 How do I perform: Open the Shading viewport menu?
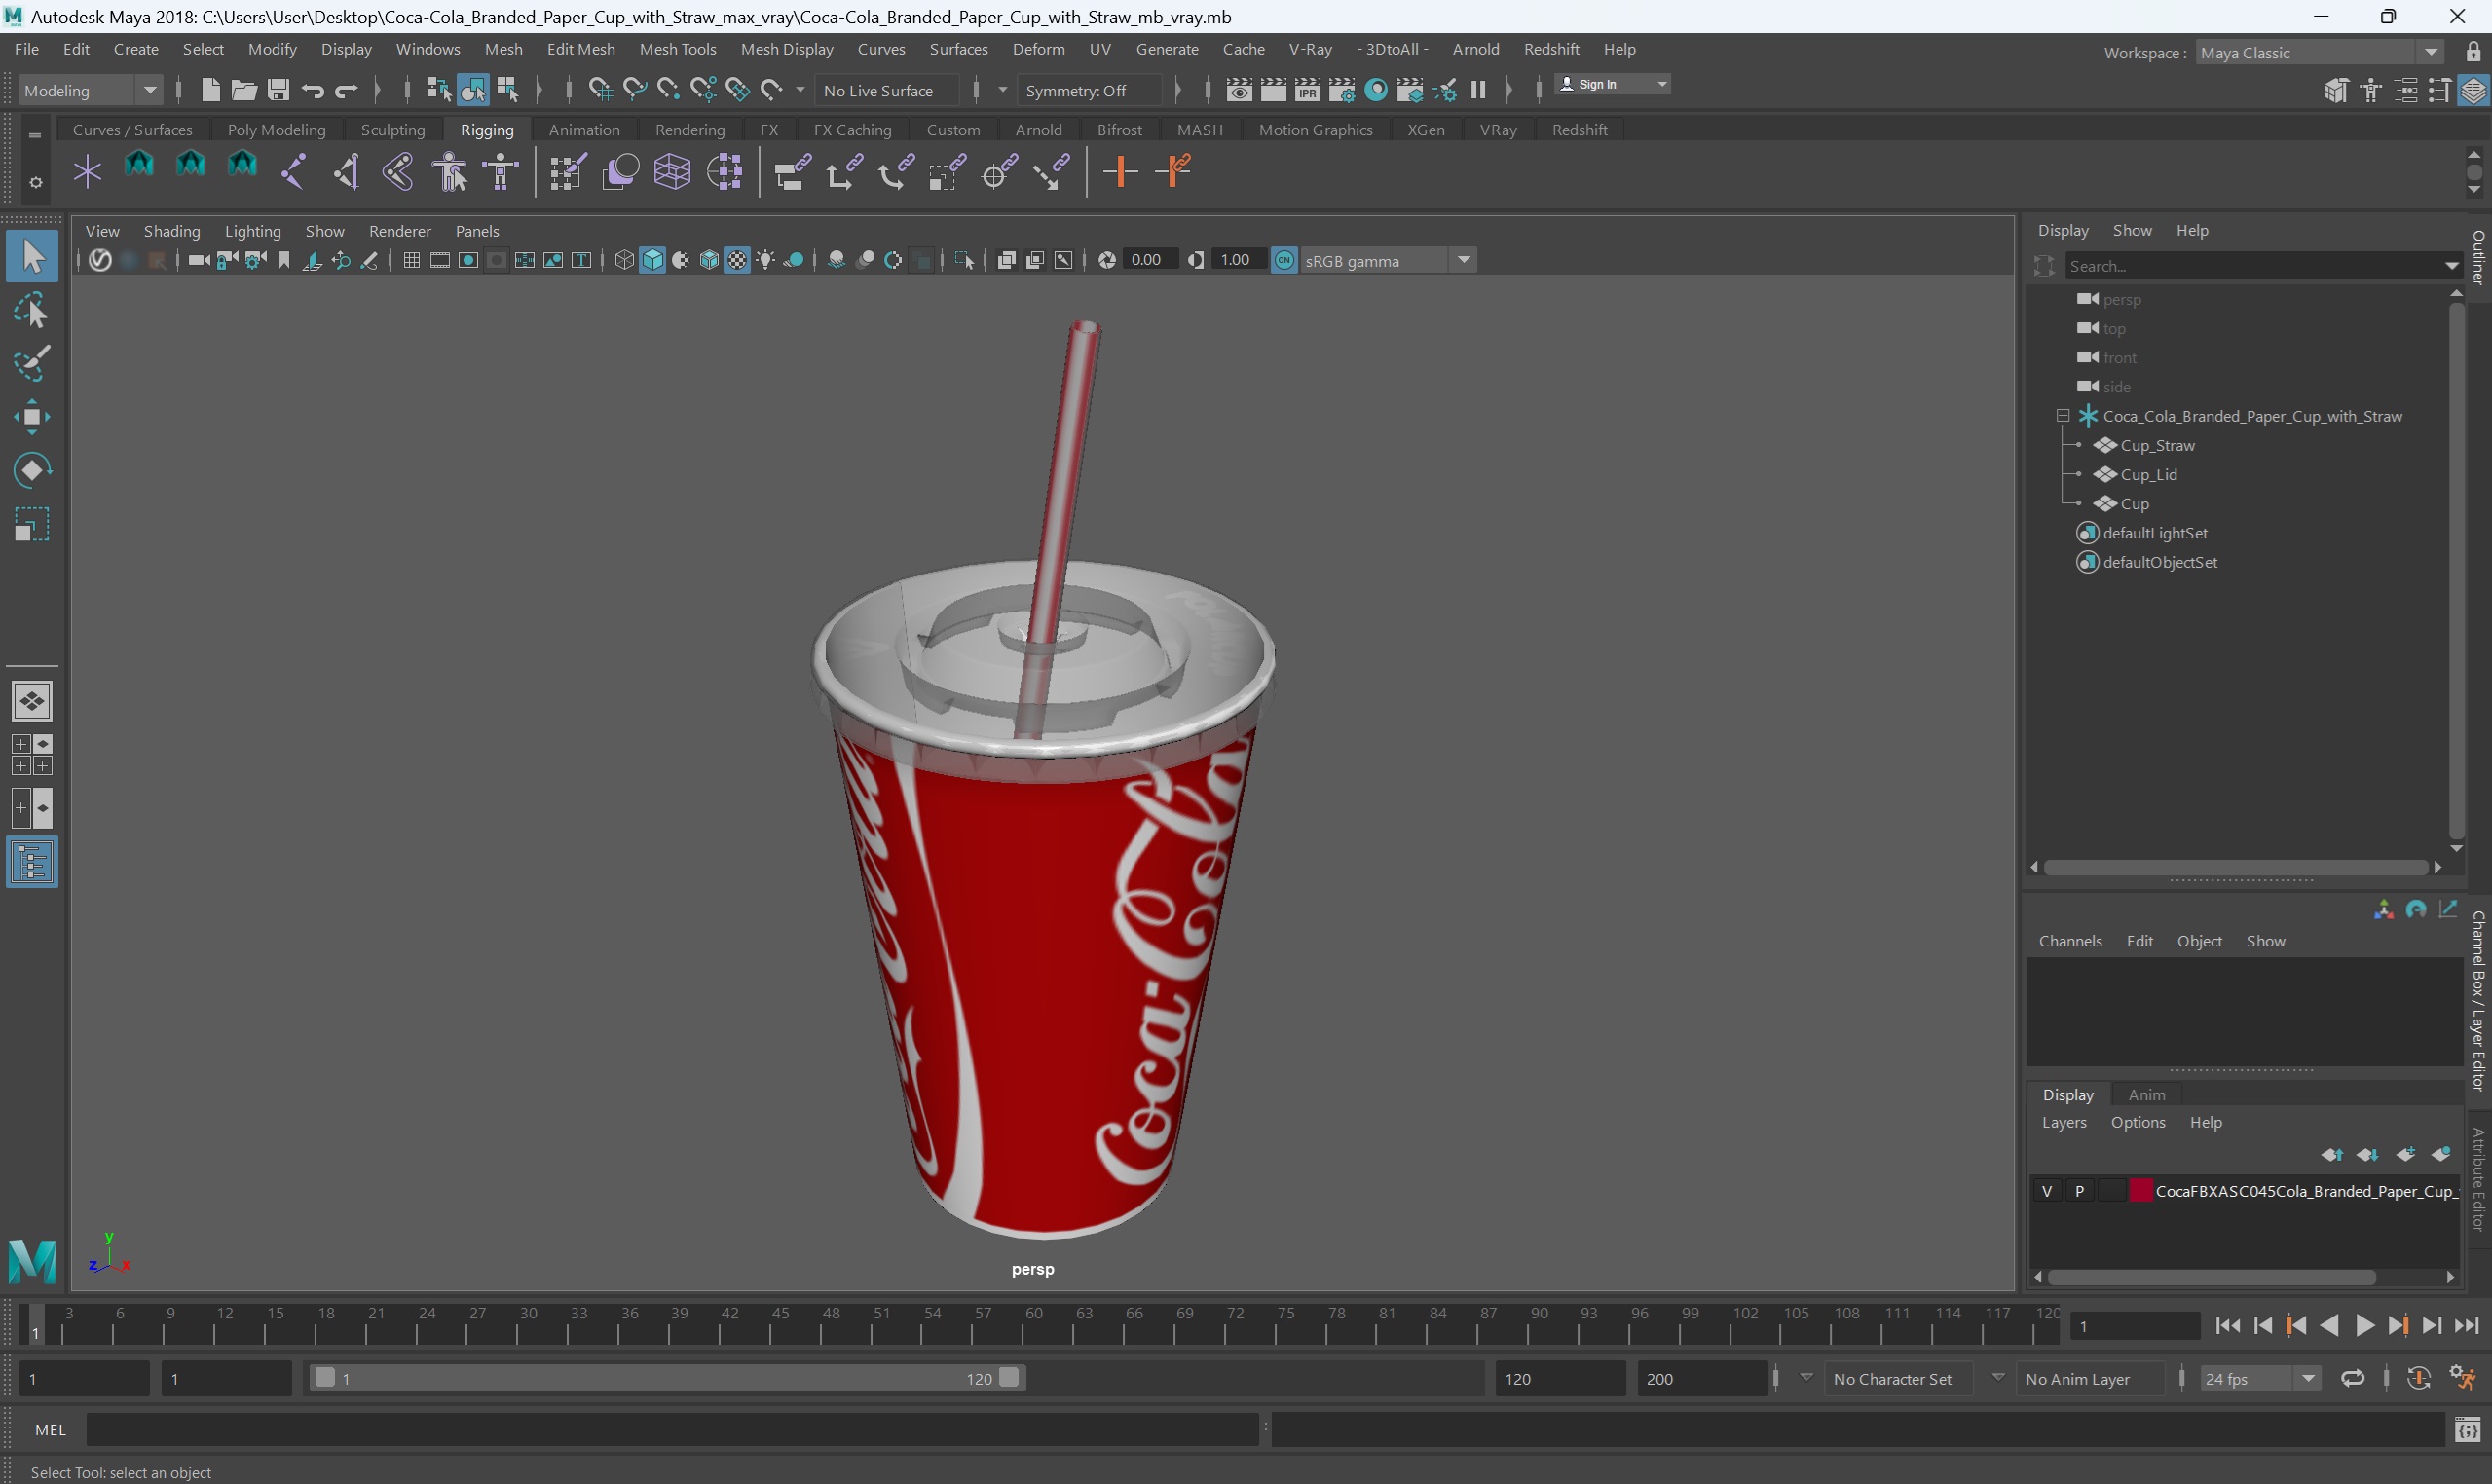coord(169,230)
